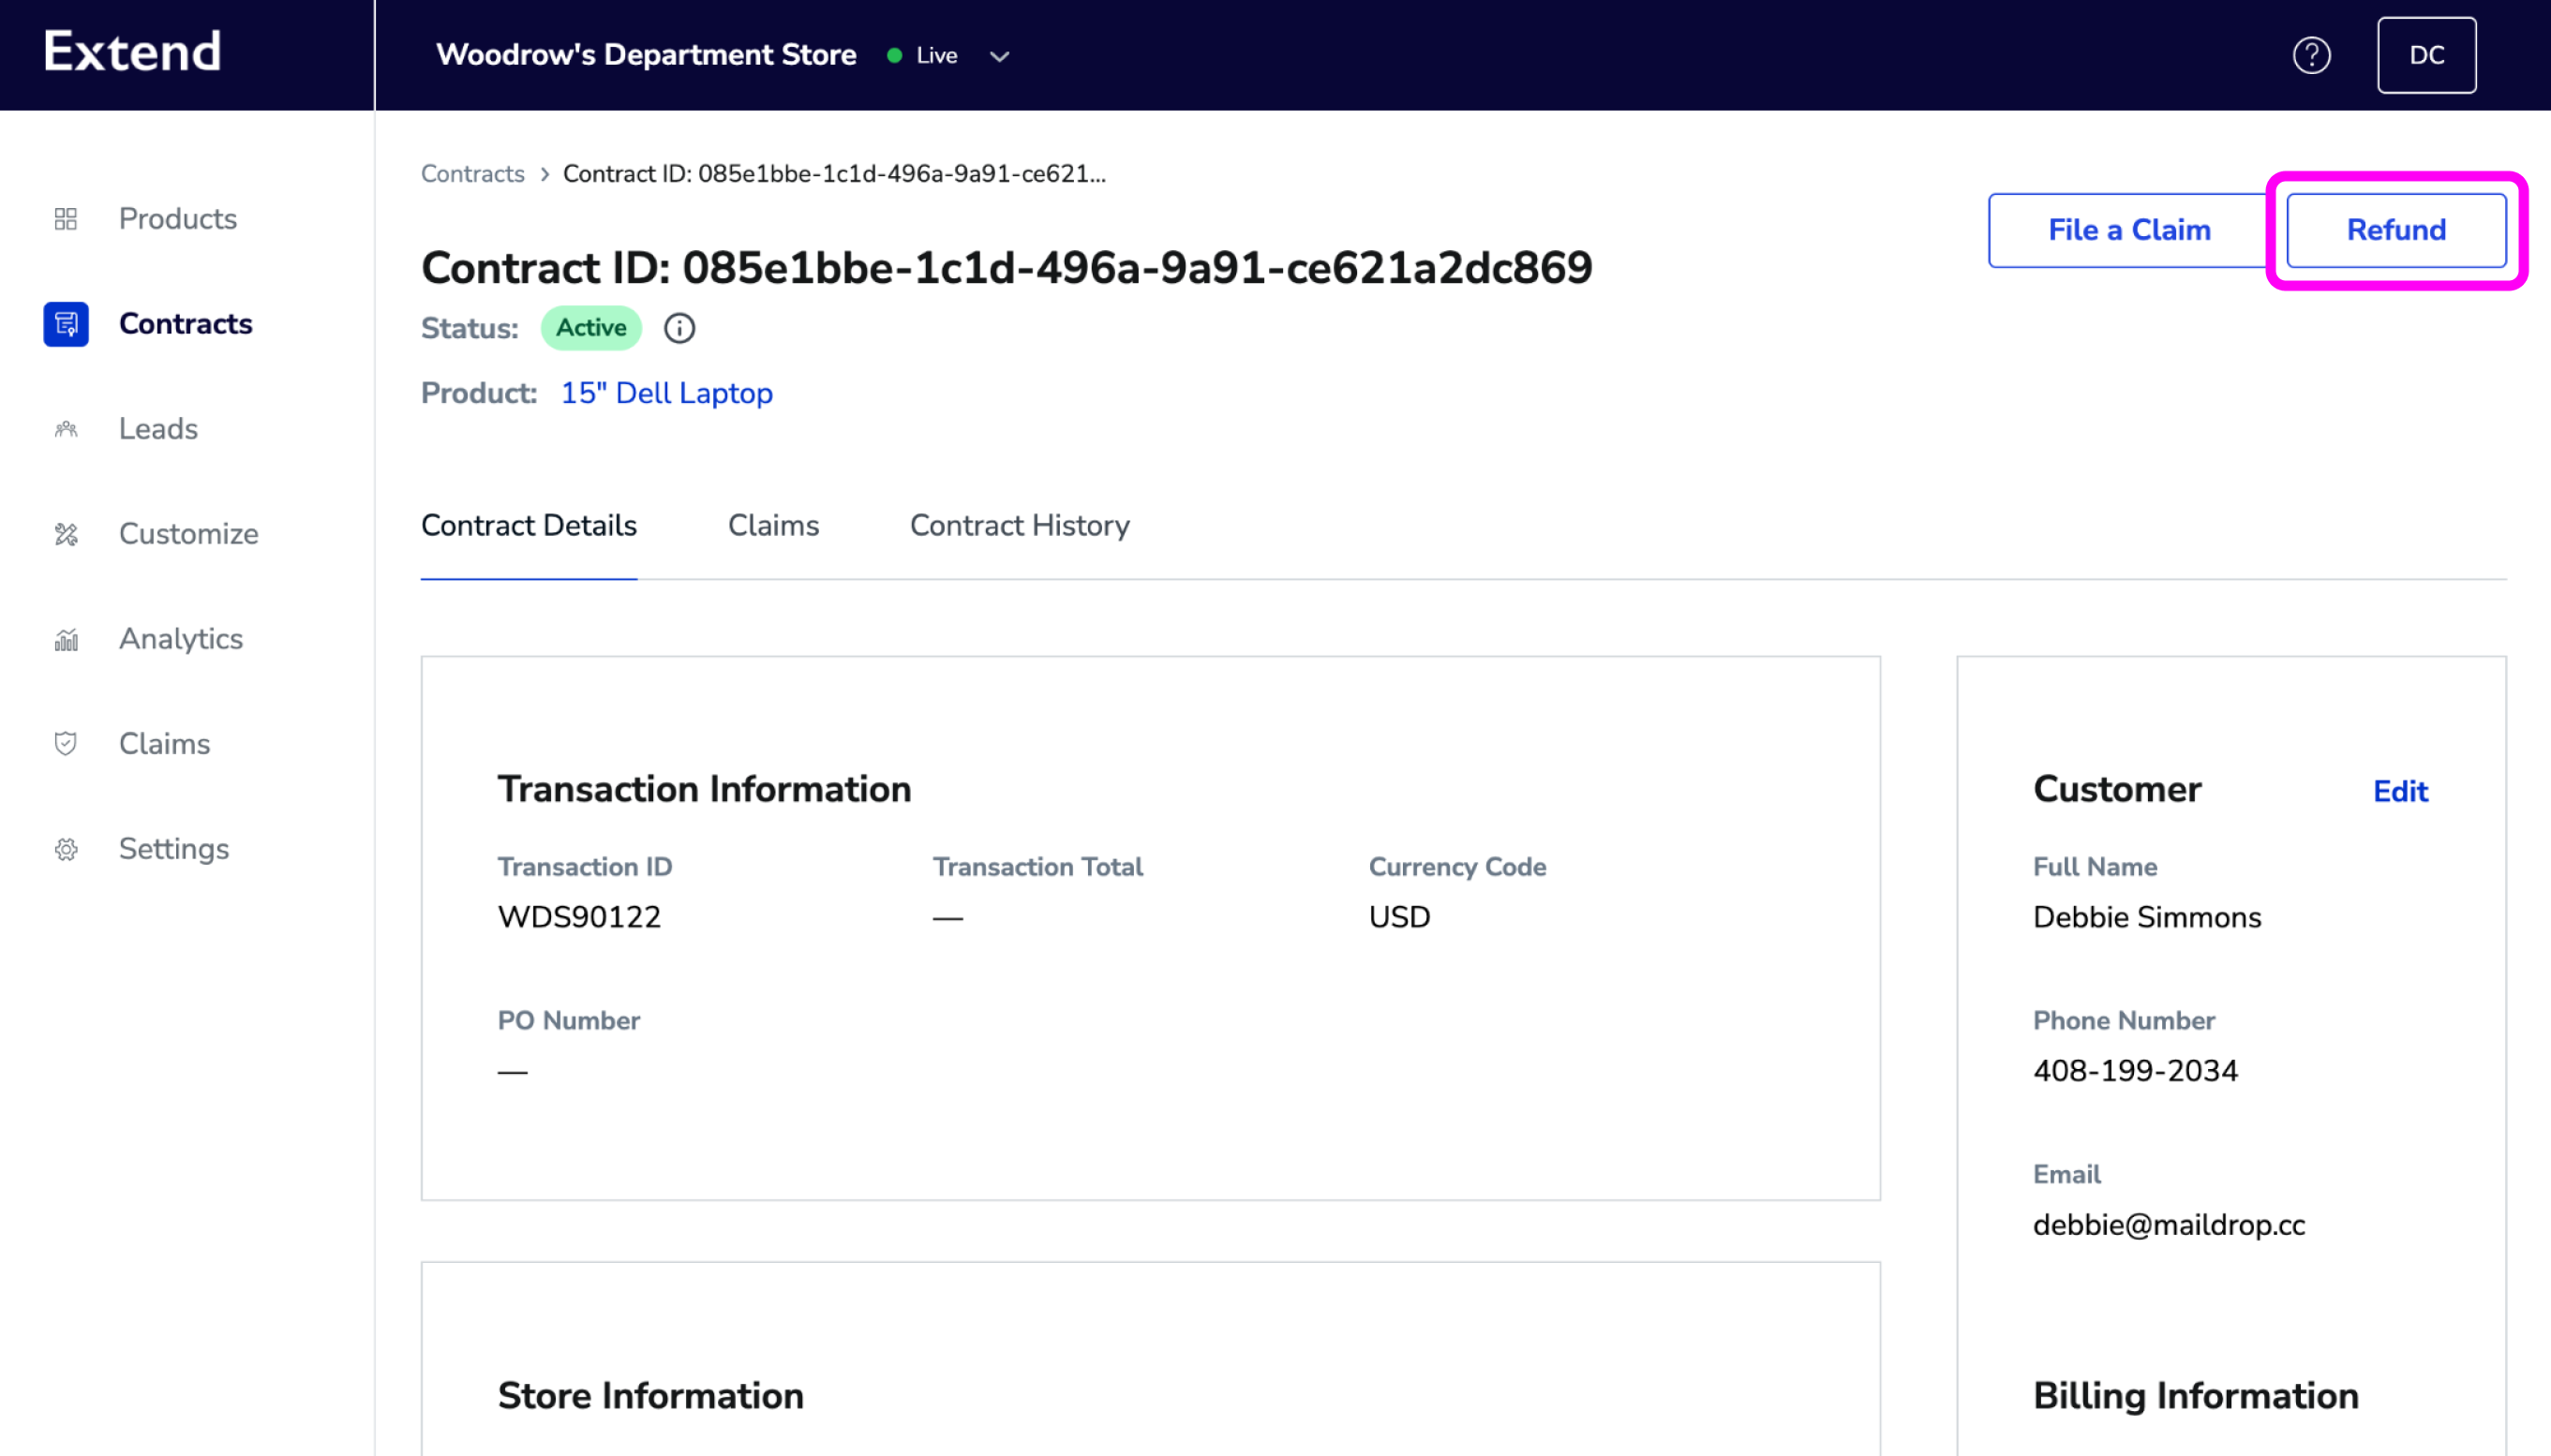The image size is (2551, 1456).
Task: Click the PO Number label
Action: point(568,1021)
